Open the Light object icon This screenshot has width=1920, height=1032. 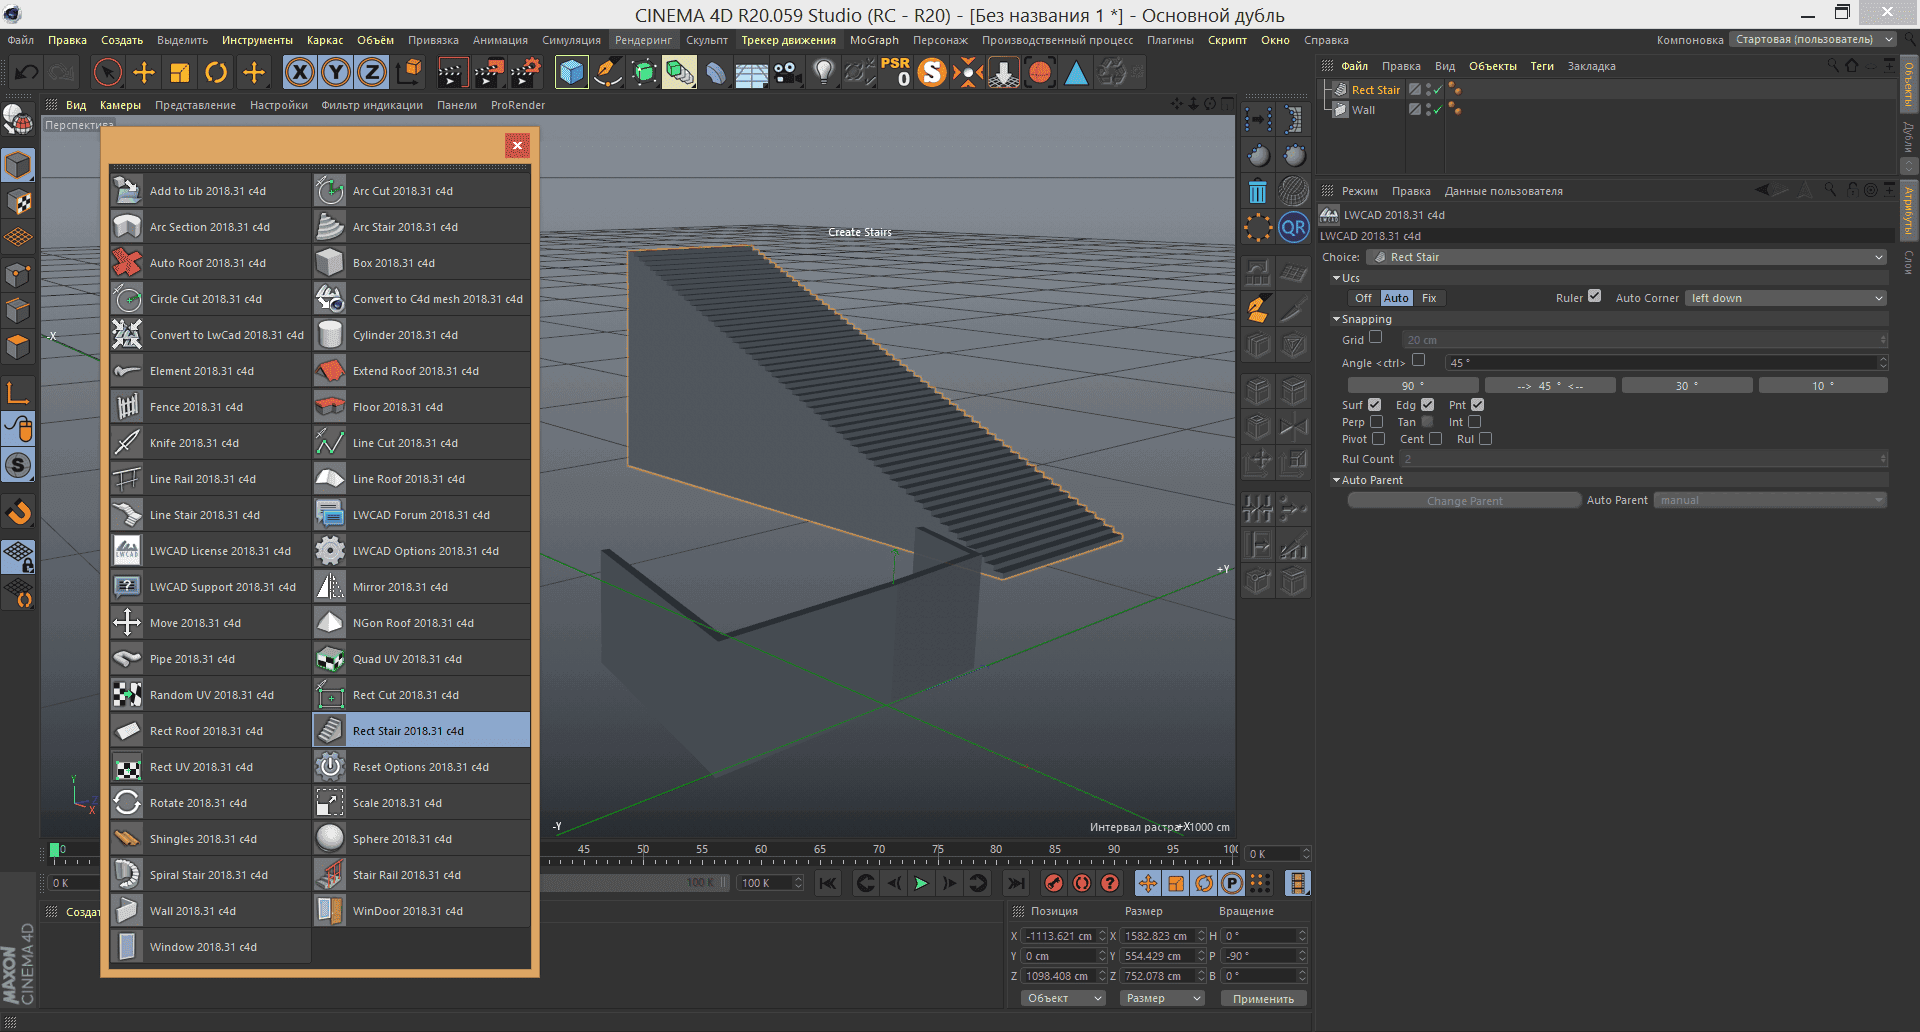823,72
